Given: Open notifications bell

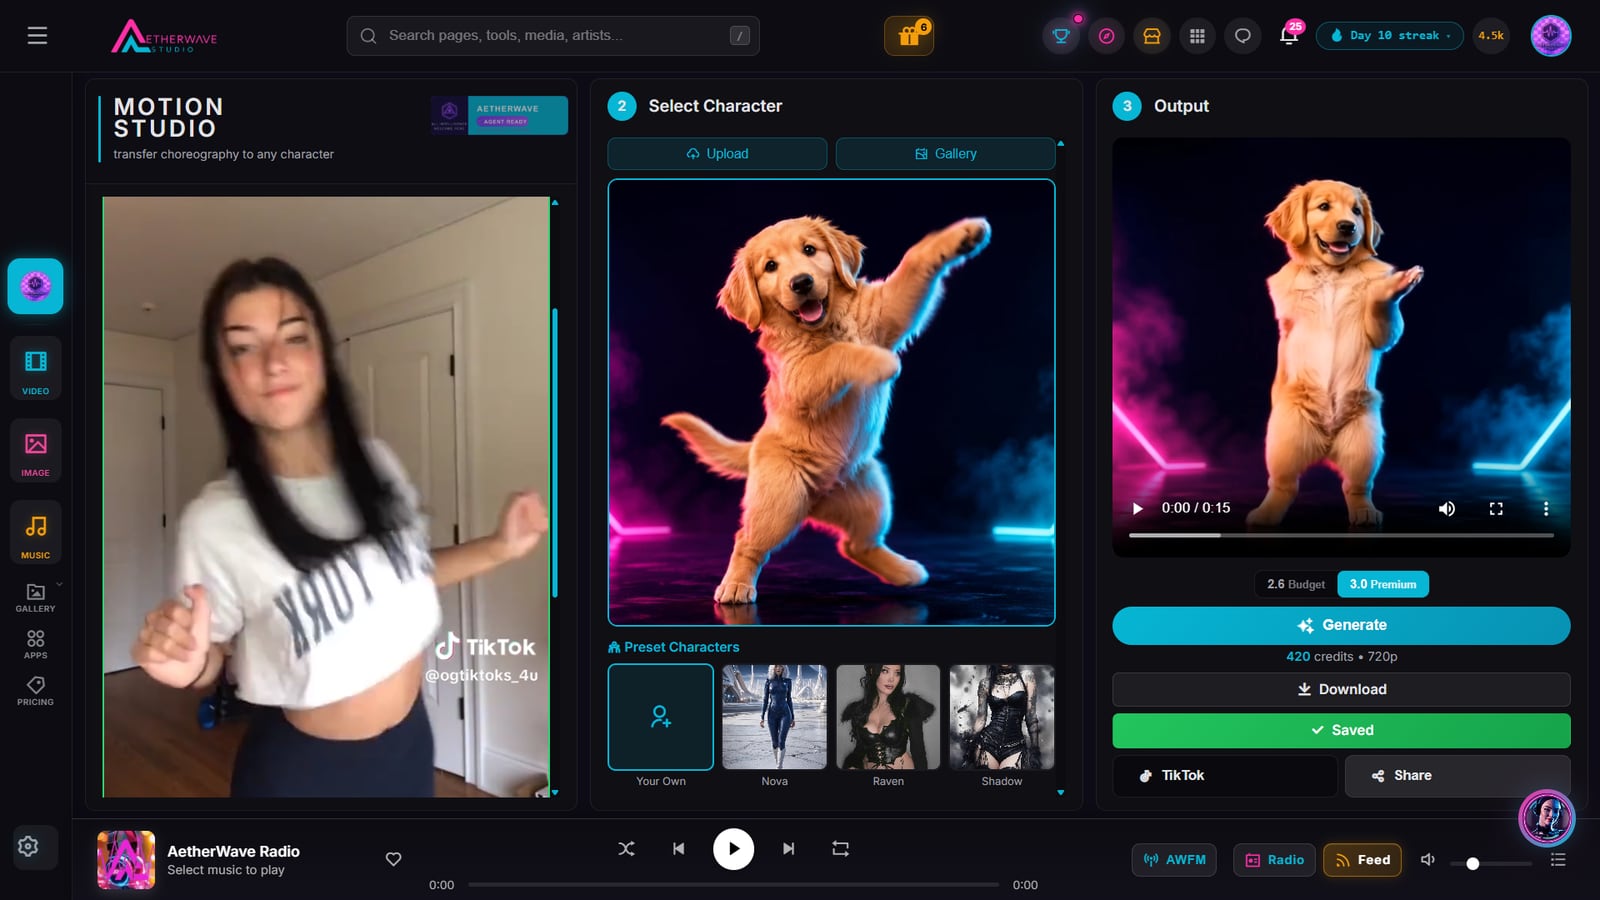Looking at the screenshot, I should pyautogui.click(x=1289, y=36).
